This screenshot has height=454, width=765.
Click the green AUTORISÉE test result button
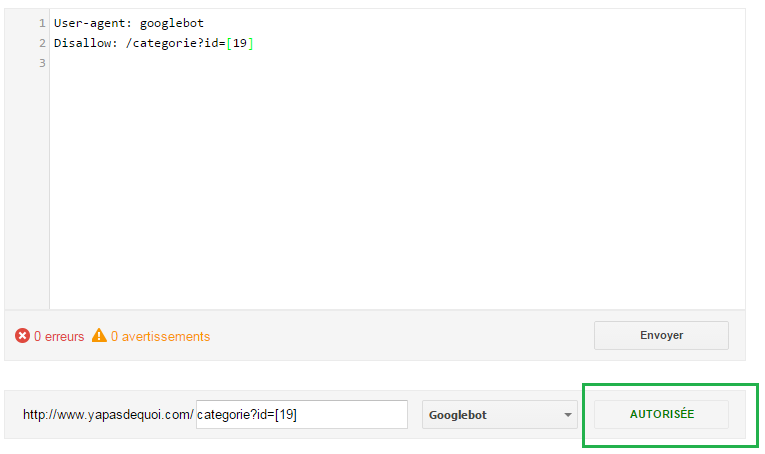pos(661,415)
